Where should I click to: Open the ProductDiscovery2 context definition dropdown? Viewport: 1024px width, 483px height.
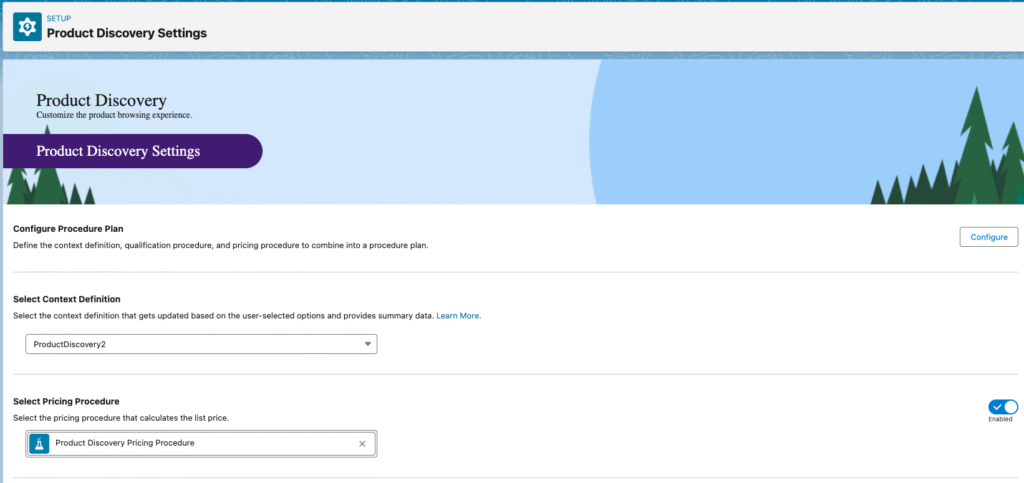pyautogui.click(x=200, y=344)
